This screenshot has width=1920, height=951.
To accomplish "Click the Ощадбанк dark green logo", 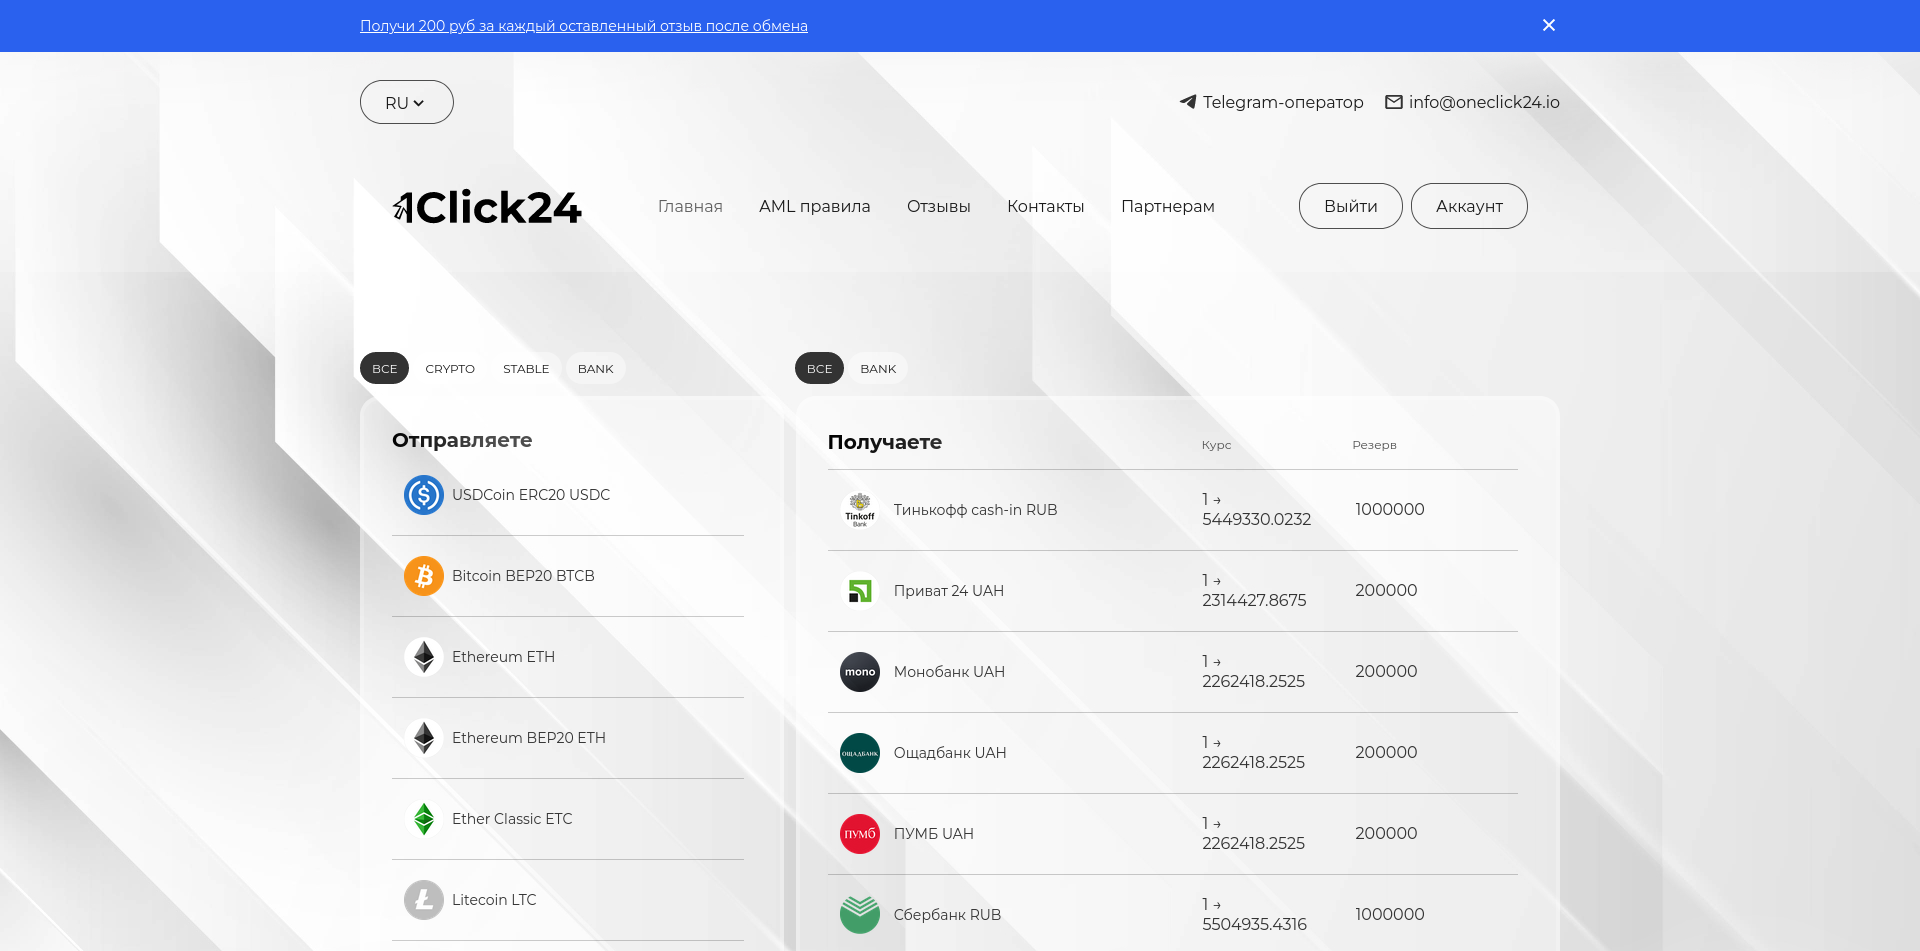I will [860, 753].
